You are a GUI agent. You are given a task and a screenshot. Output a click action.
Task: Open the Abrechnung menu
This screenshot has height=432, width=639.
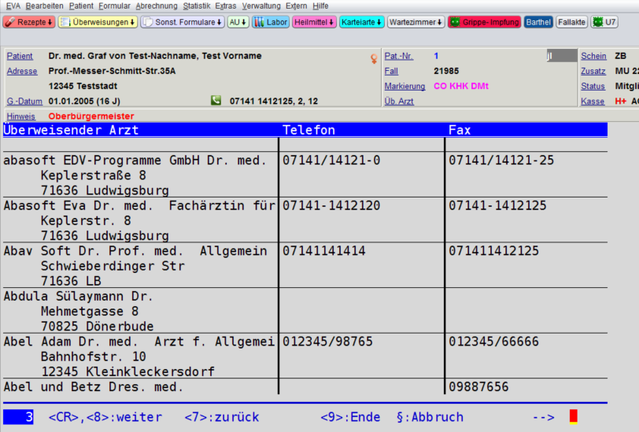(x=156, y=6)
